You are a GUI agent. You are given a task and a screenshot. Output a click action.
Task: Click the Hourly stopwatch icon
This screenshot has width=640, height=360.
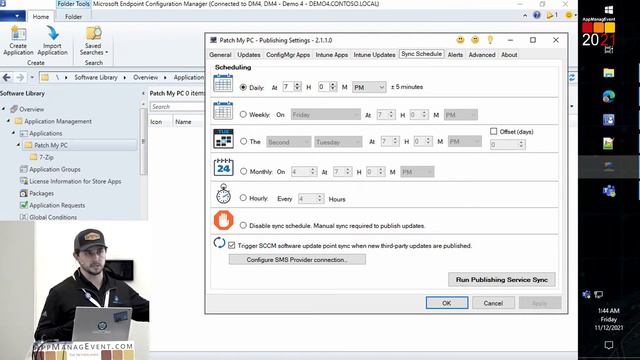[223, 194]
